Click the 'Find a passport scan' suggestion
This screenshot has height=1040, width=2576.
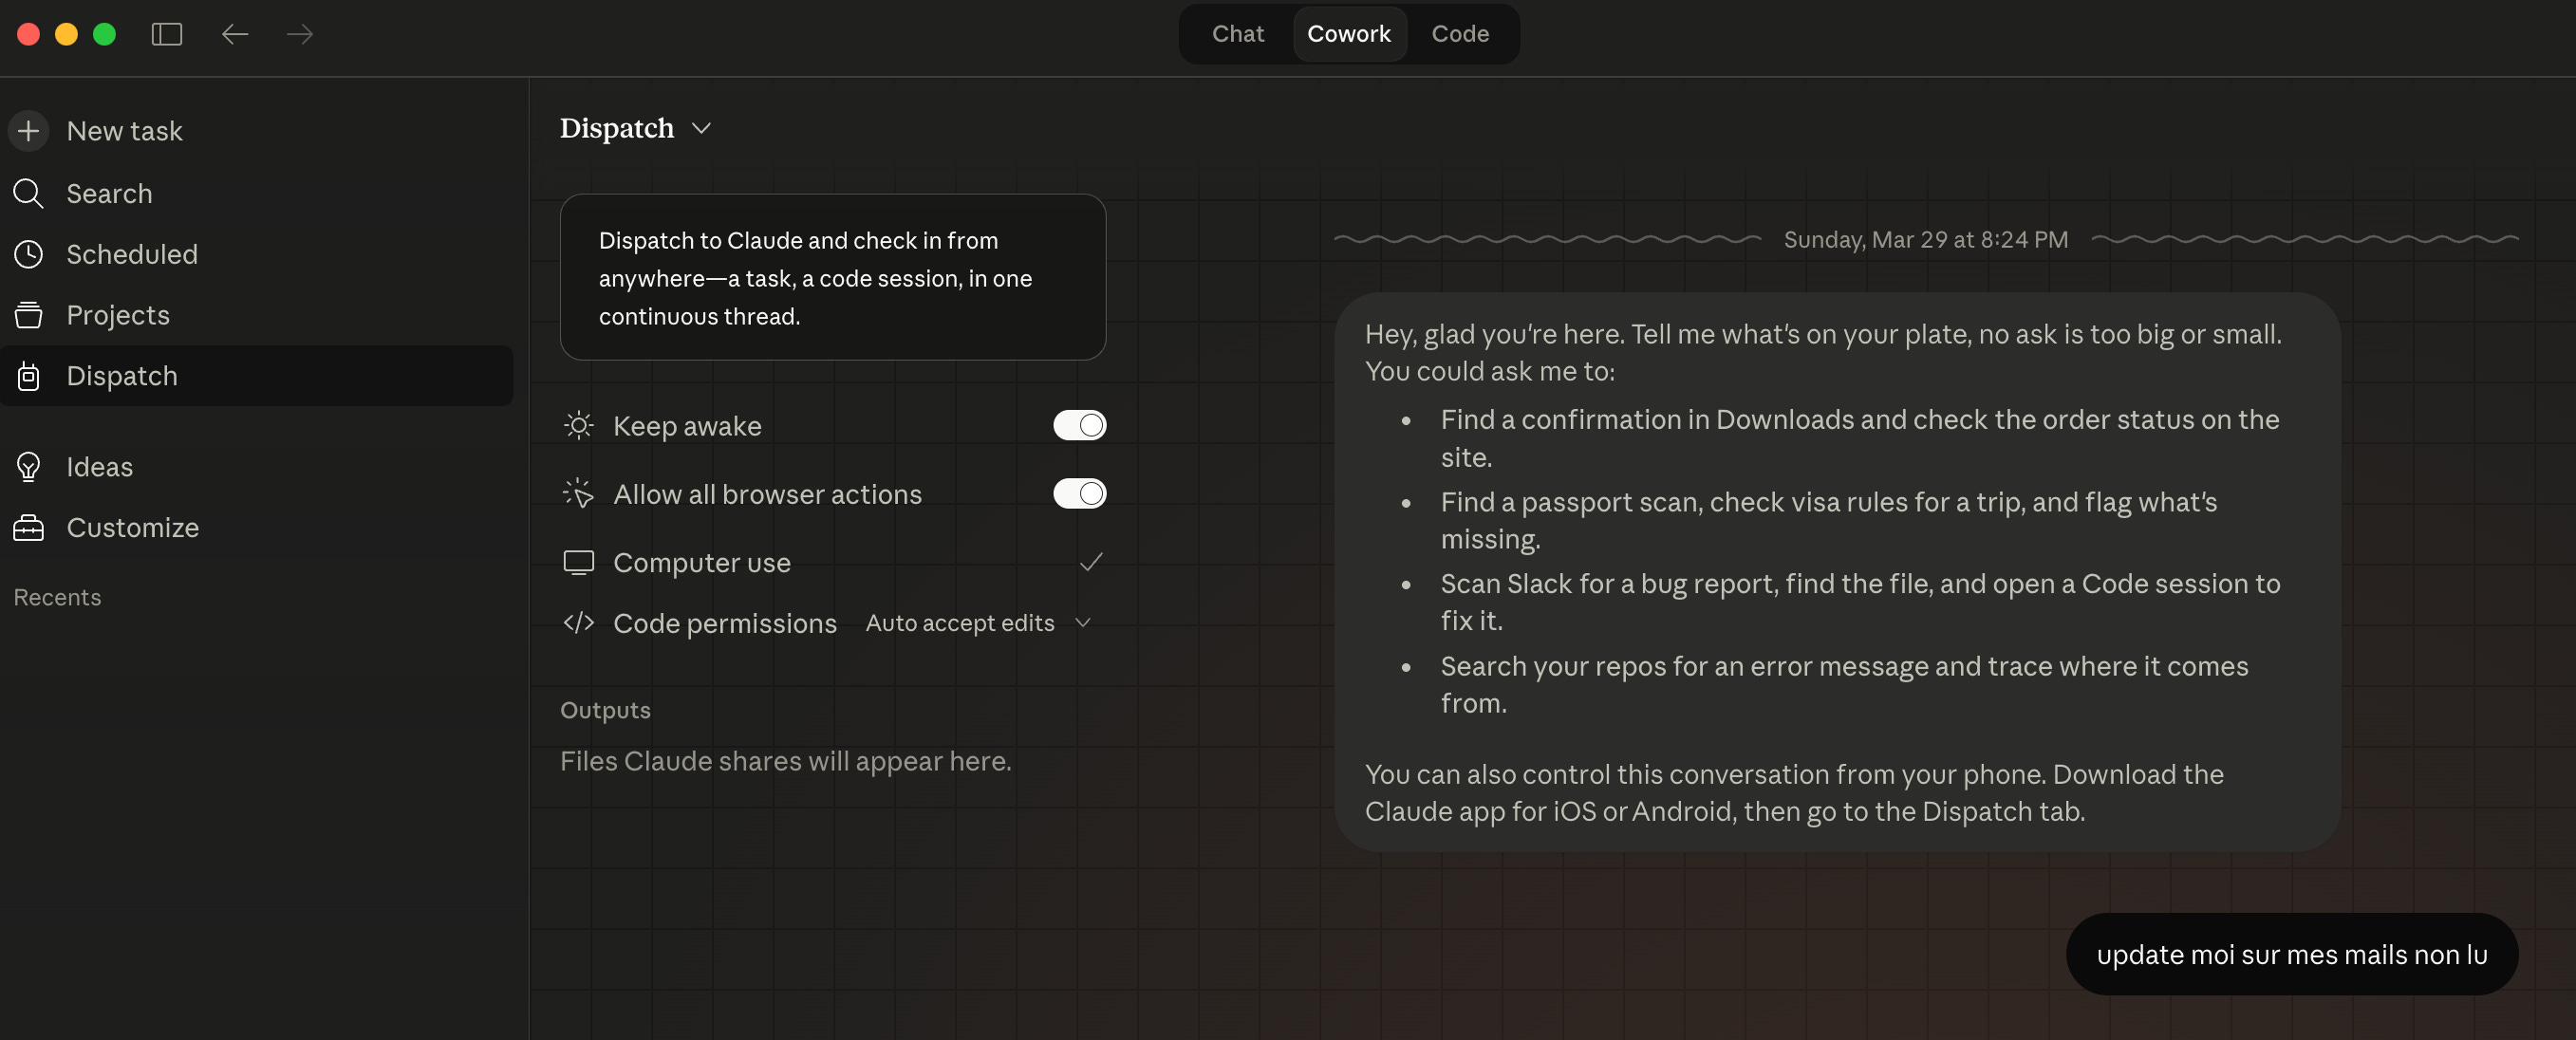(1829, 520)
